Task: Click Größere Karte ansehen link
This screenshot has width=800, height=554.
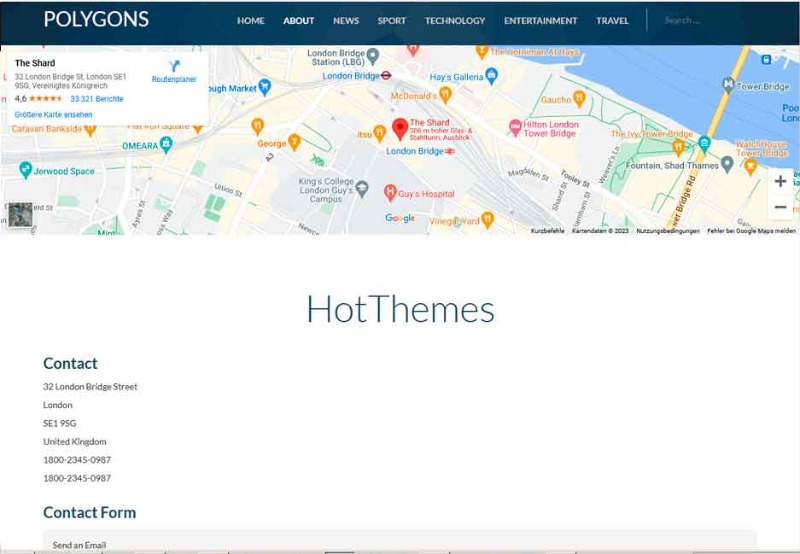Action: (x=54, y=115)
